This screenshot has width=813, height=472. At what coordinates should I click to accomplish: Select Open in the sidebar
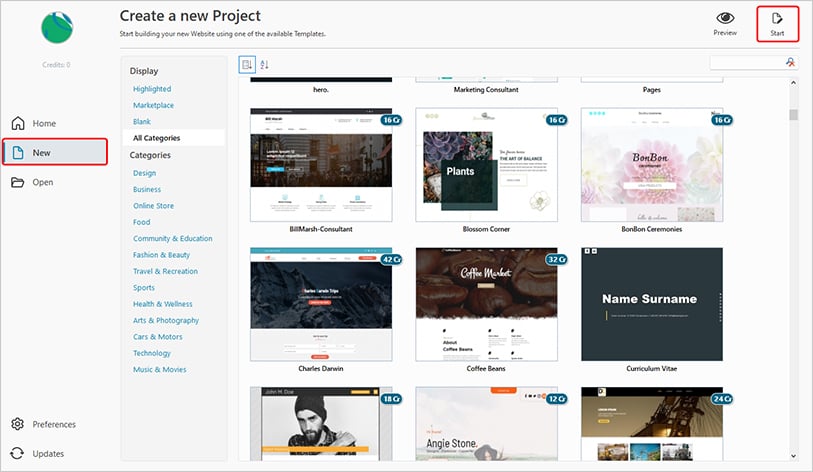[54, 182]
